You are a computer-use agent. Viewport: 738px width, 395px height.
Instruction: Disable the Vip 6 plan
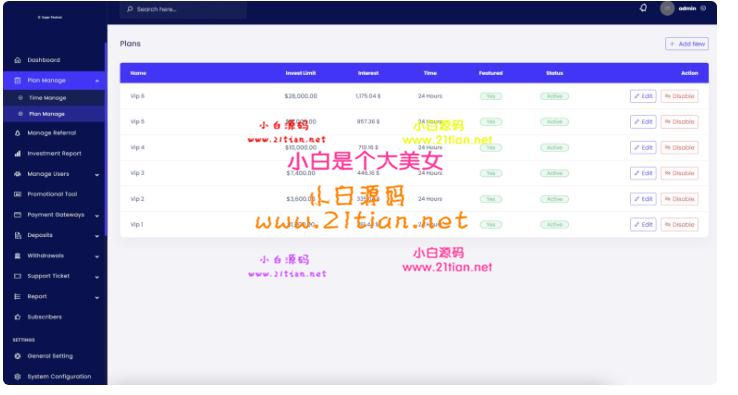pos(679,96)
